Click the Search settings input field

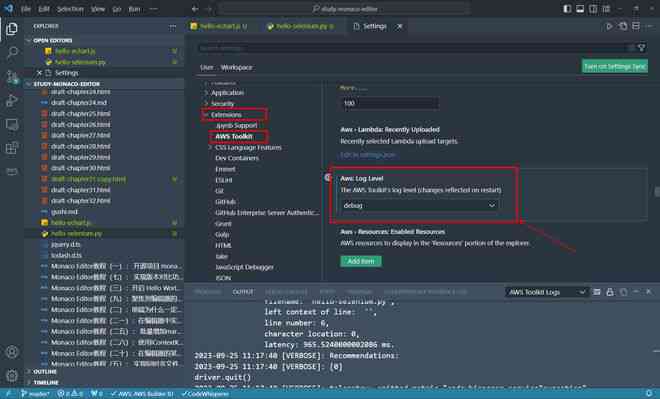pyautogui.click(x=415, y=48)
